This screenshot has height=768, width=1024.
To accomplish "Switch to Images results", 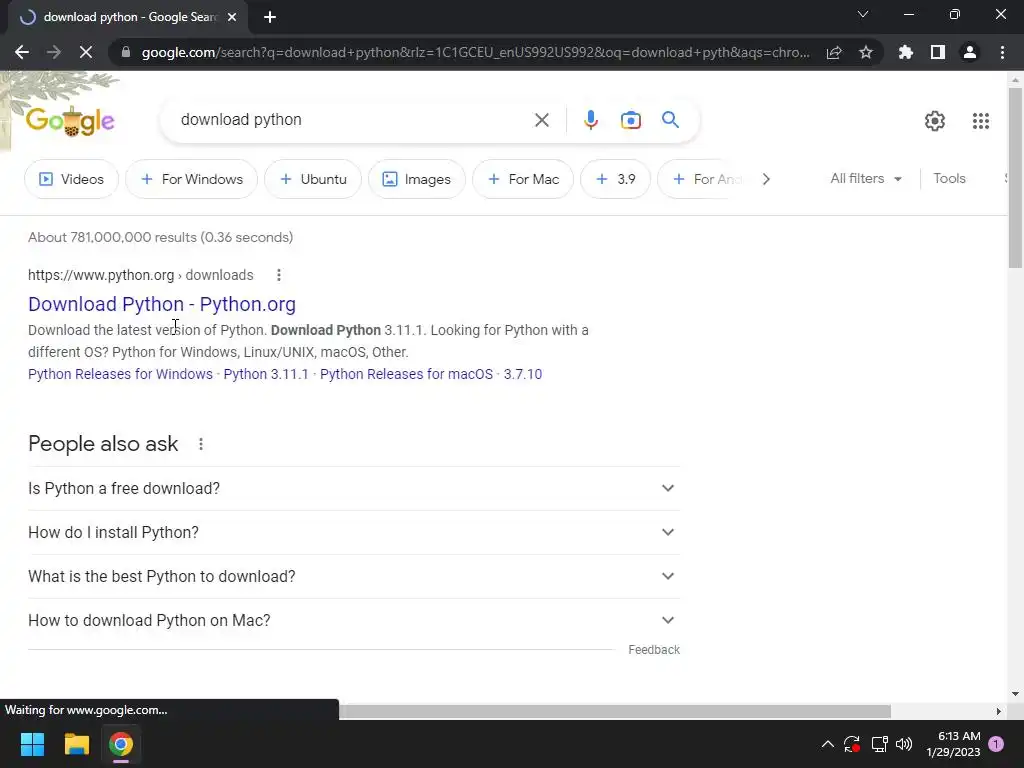I will tap(417, 179).
